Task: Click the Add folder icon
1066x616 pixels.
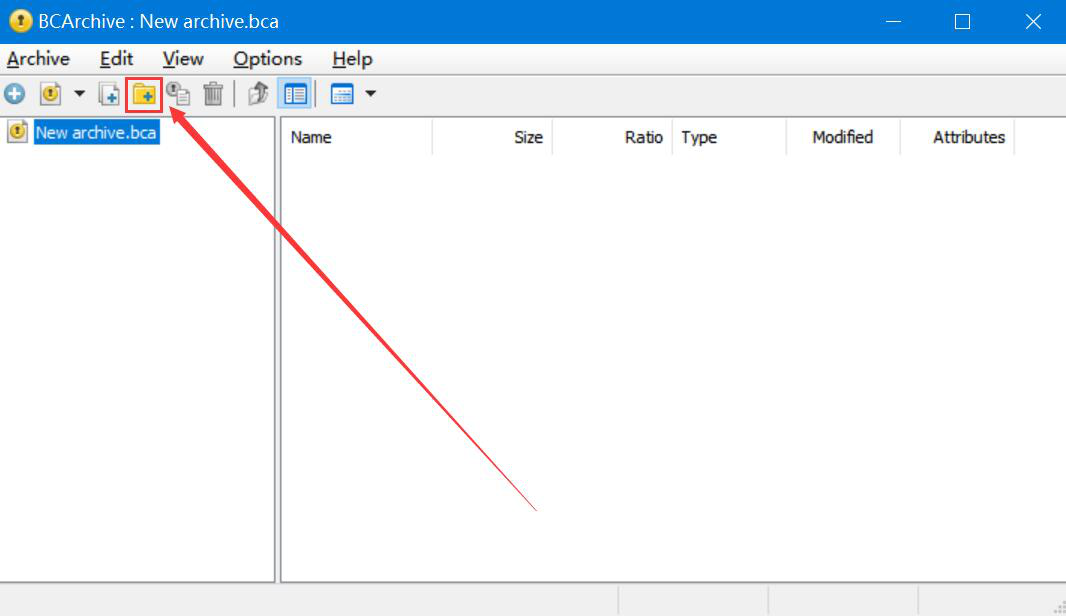Action: pos(144,95)
